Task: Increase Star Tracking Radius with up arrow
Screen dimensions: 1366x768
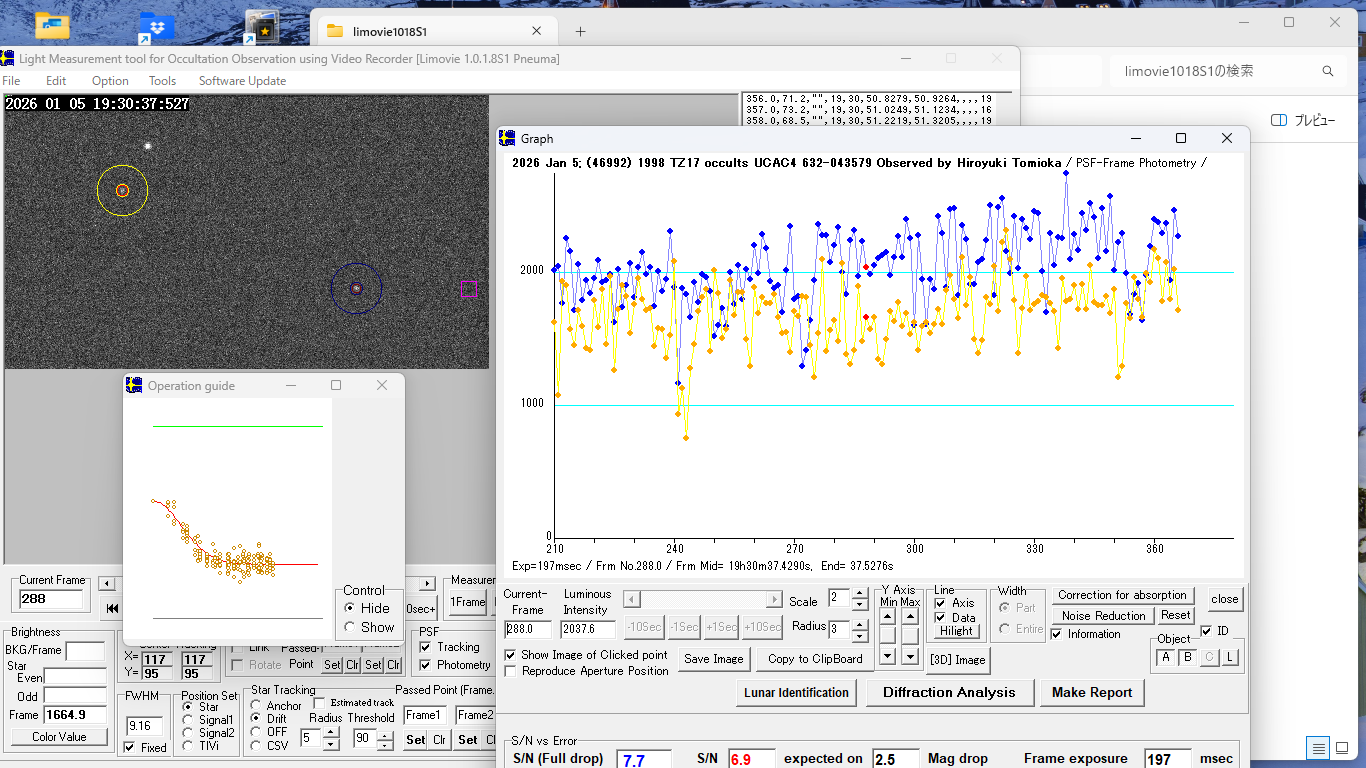Action: click(331, 733)
